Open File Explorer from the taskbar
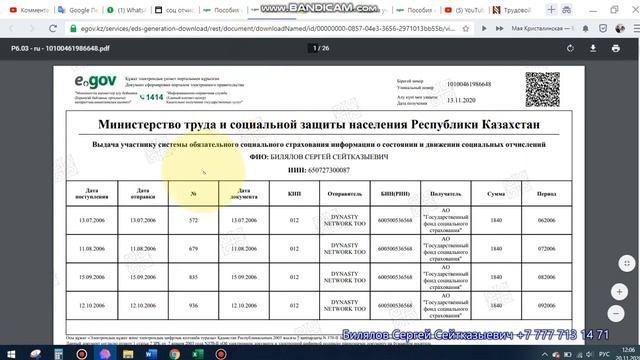 coord(128,354)
